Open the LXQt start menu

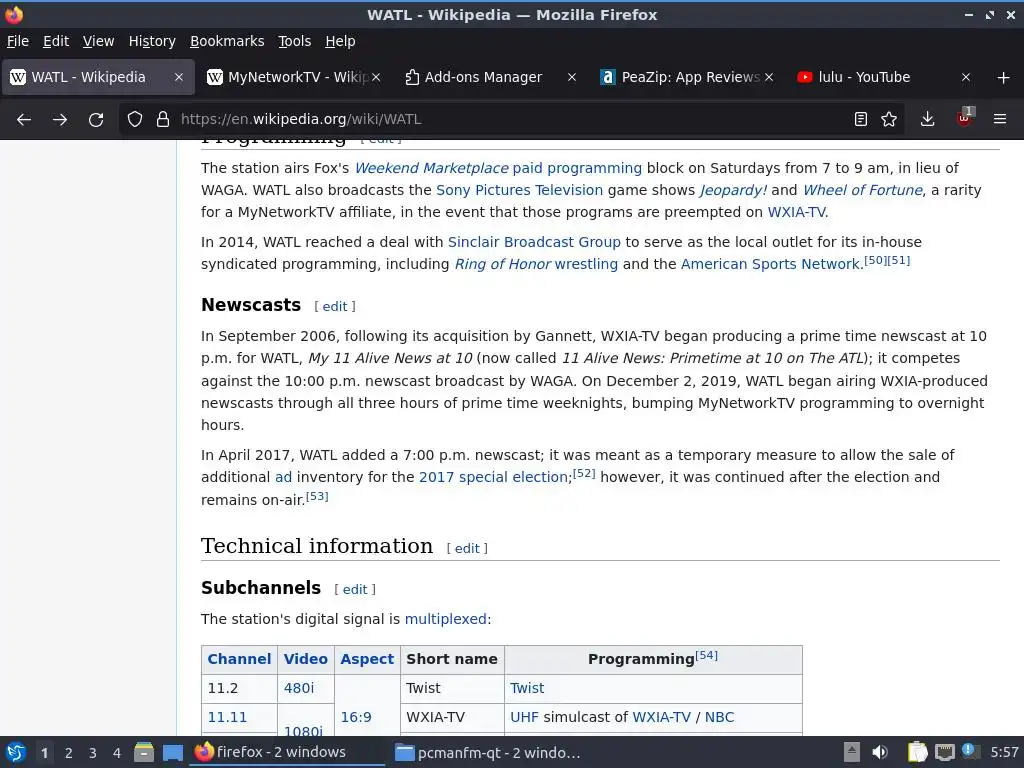[16, 752]
